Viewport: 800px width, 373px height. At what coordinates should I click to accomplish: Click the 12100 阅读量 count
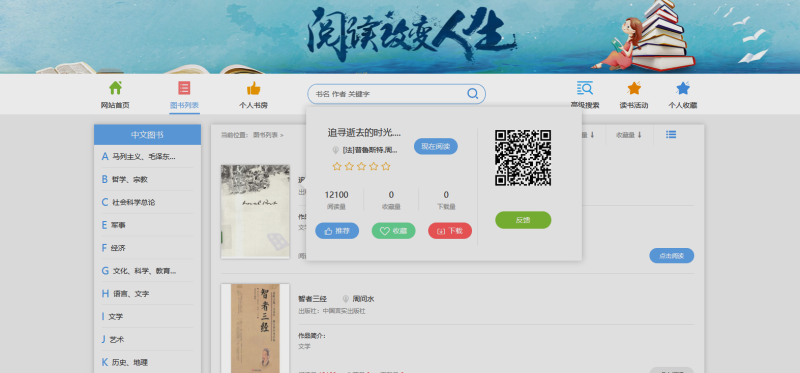coord(337,195)
